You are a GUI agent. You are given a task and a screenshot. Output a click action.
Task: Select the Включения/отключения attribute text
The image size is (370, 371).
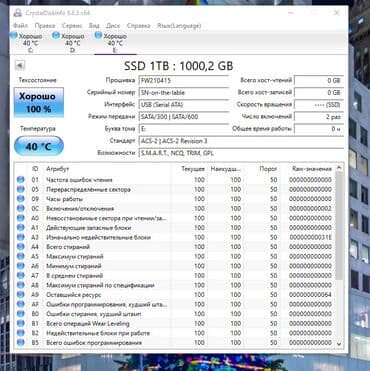[80, 209]
